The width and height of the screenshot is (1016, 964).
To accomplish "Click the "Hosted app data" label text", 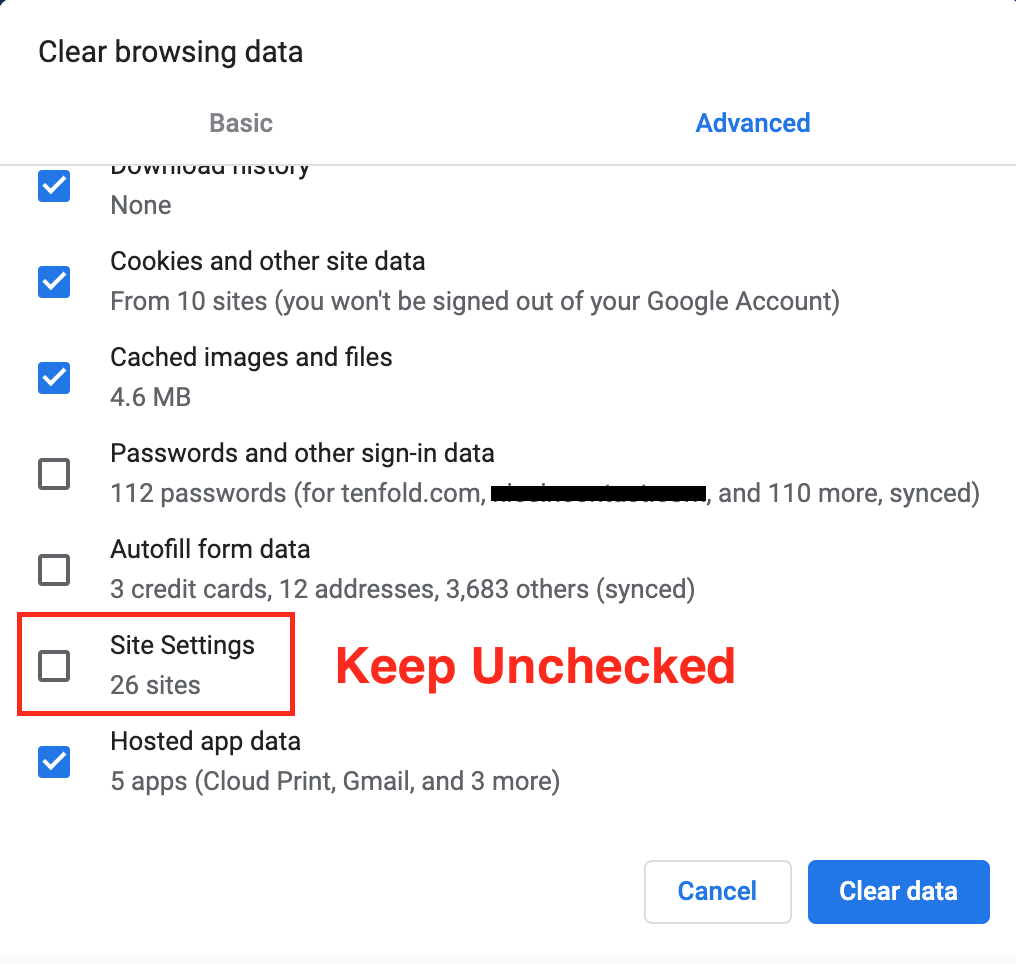I will 205,741.
